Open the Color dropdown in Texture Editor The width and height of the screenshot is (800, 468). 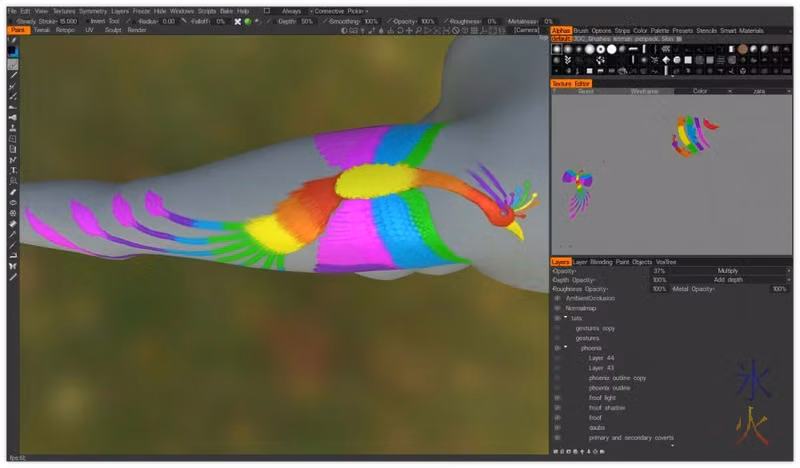point(703,91)
